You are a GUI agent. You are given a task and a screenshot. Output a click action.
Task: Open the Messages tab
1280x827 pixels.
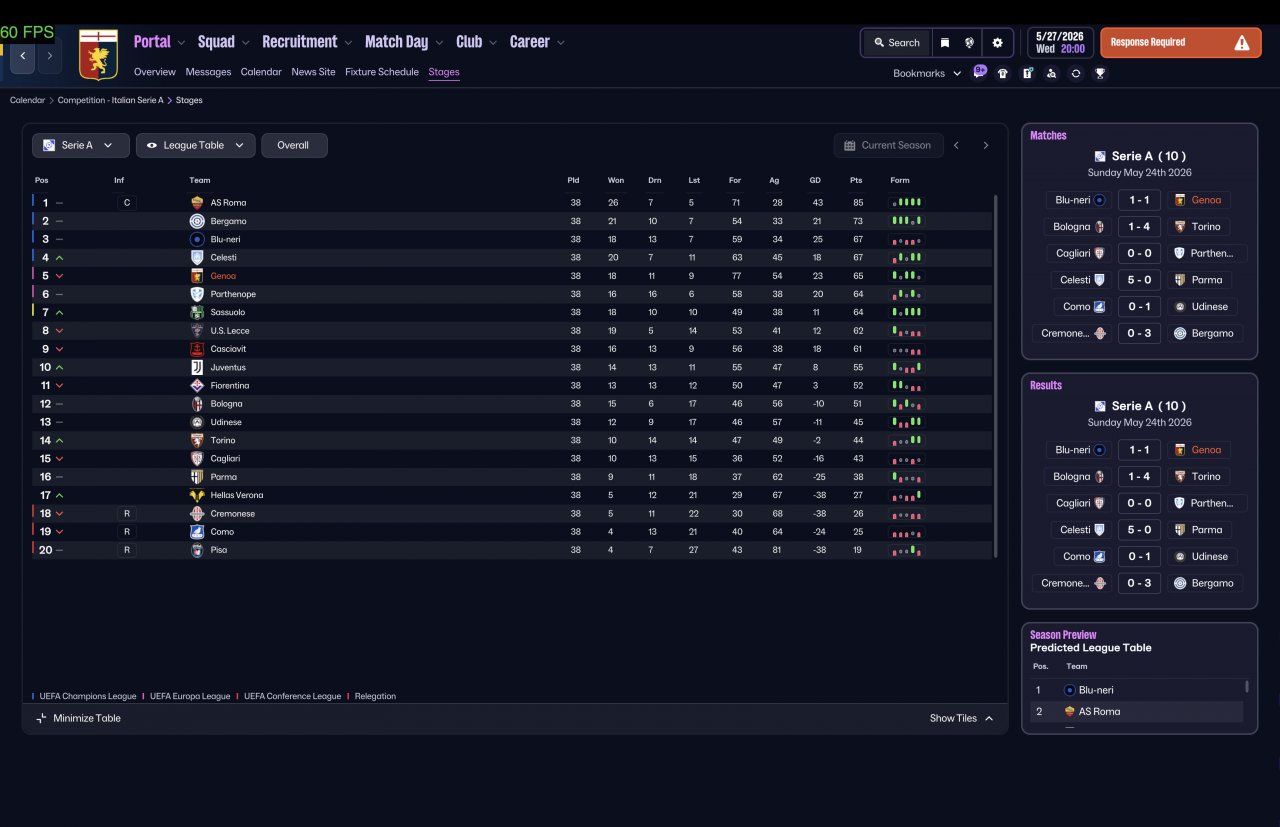click(208, 72)
